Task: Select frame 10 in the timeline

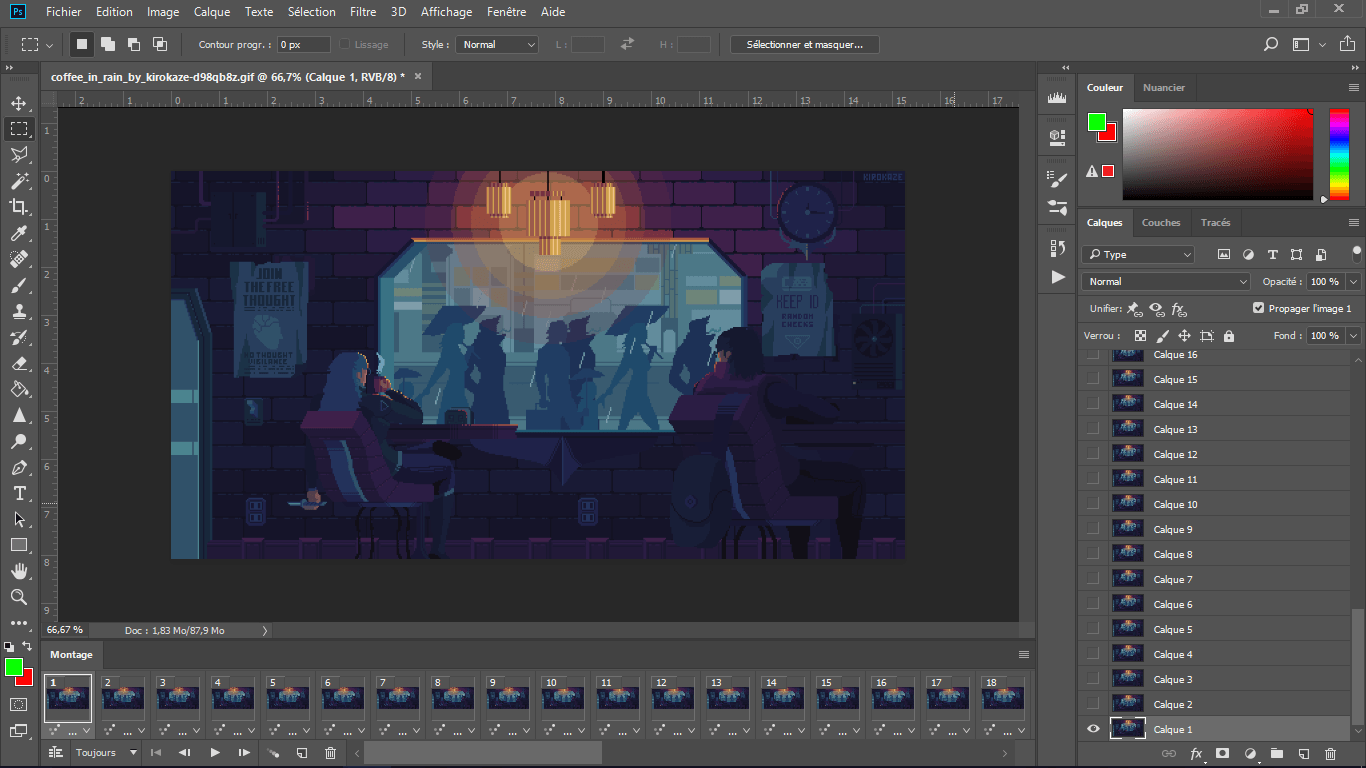Action: tap(563, 697)
